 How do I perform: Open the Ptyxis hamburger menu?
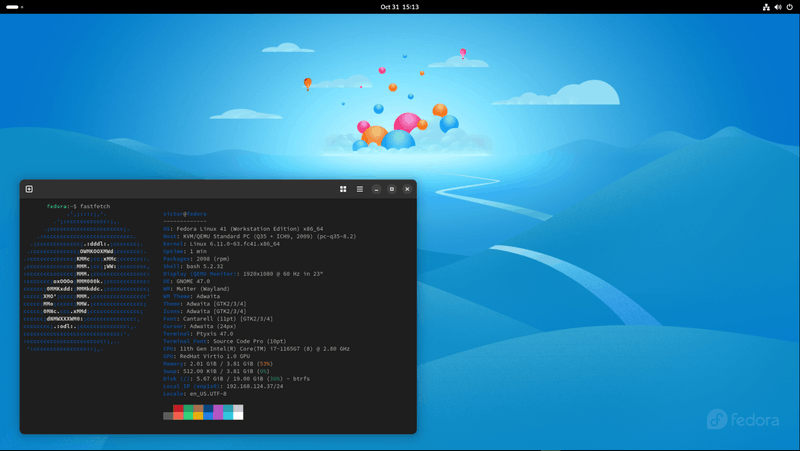360,189
